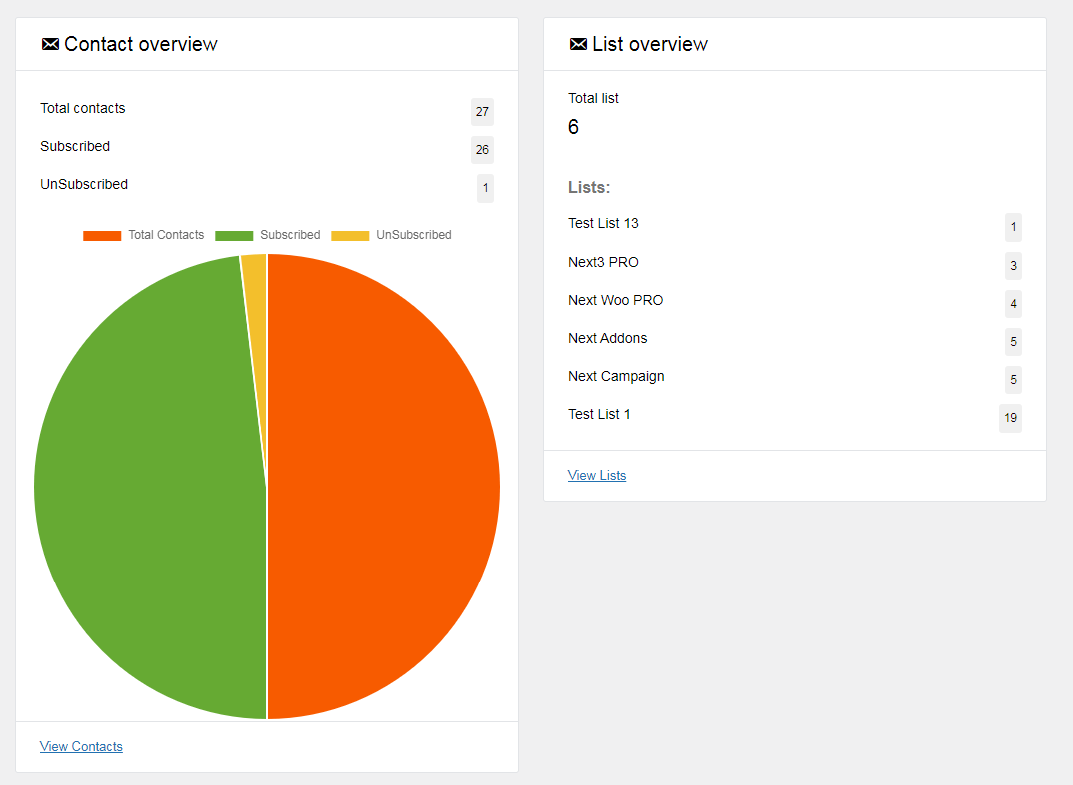The image size is (1073, 785).
Task: Click the envelope icon on List overview header
Action: [x=578, y=43]
